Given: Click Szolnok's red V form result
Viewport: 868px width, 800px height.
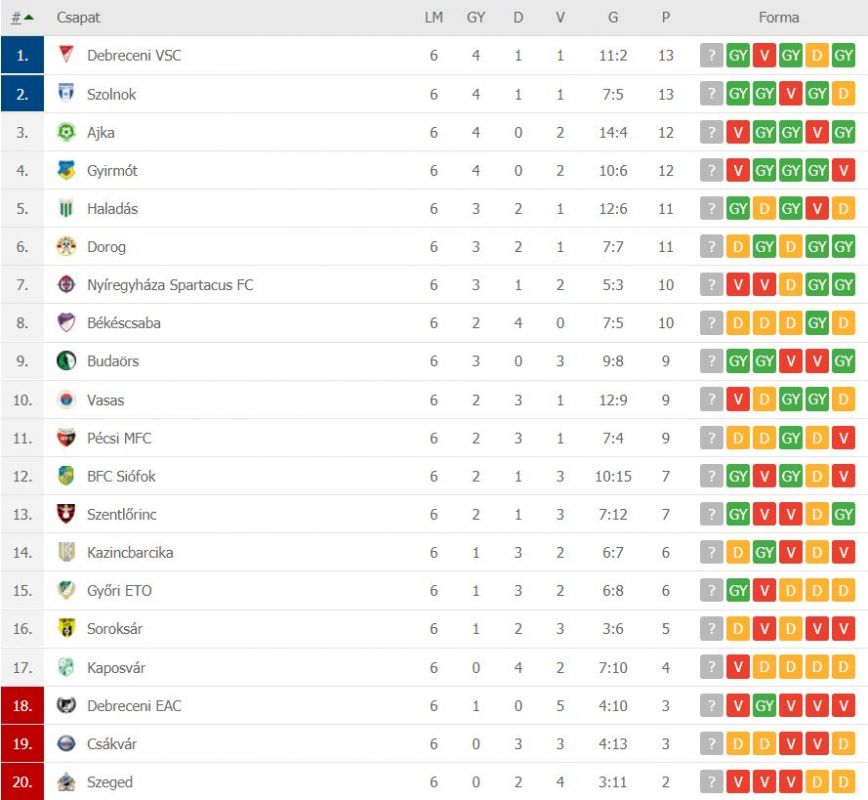Looking at the screenshot, I should 791,94.
